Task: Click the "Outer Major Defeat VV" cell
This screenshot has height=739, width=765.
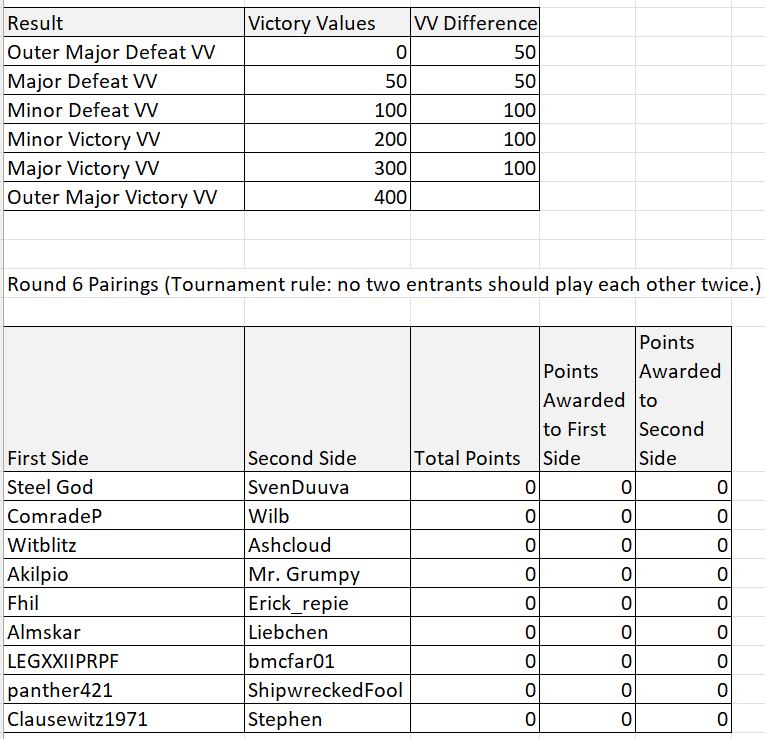Action: coord(124,52)
